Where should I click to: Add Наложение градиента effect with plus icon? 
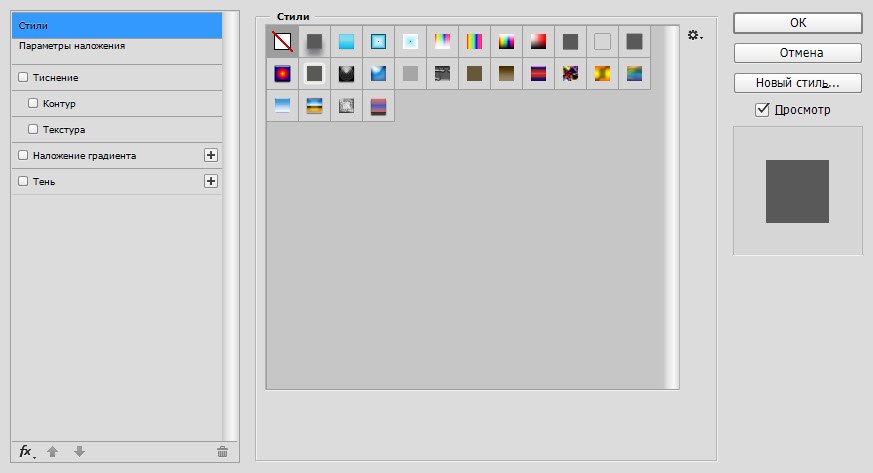click(210, 155)
